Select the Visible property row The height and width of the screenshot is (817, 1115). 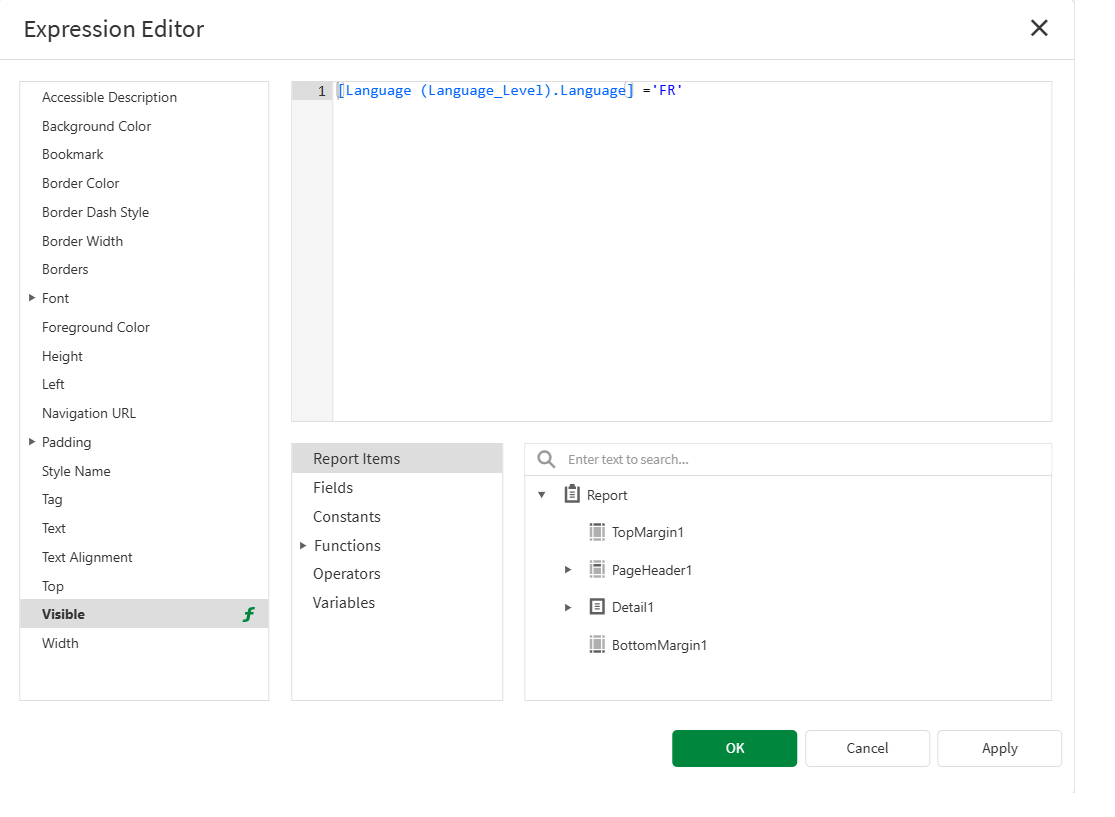[x=144, y=614]
